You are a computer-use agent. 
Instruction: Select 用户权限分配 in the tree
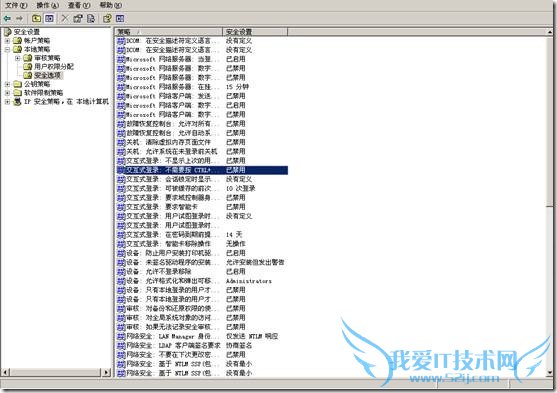coord(54,66)
